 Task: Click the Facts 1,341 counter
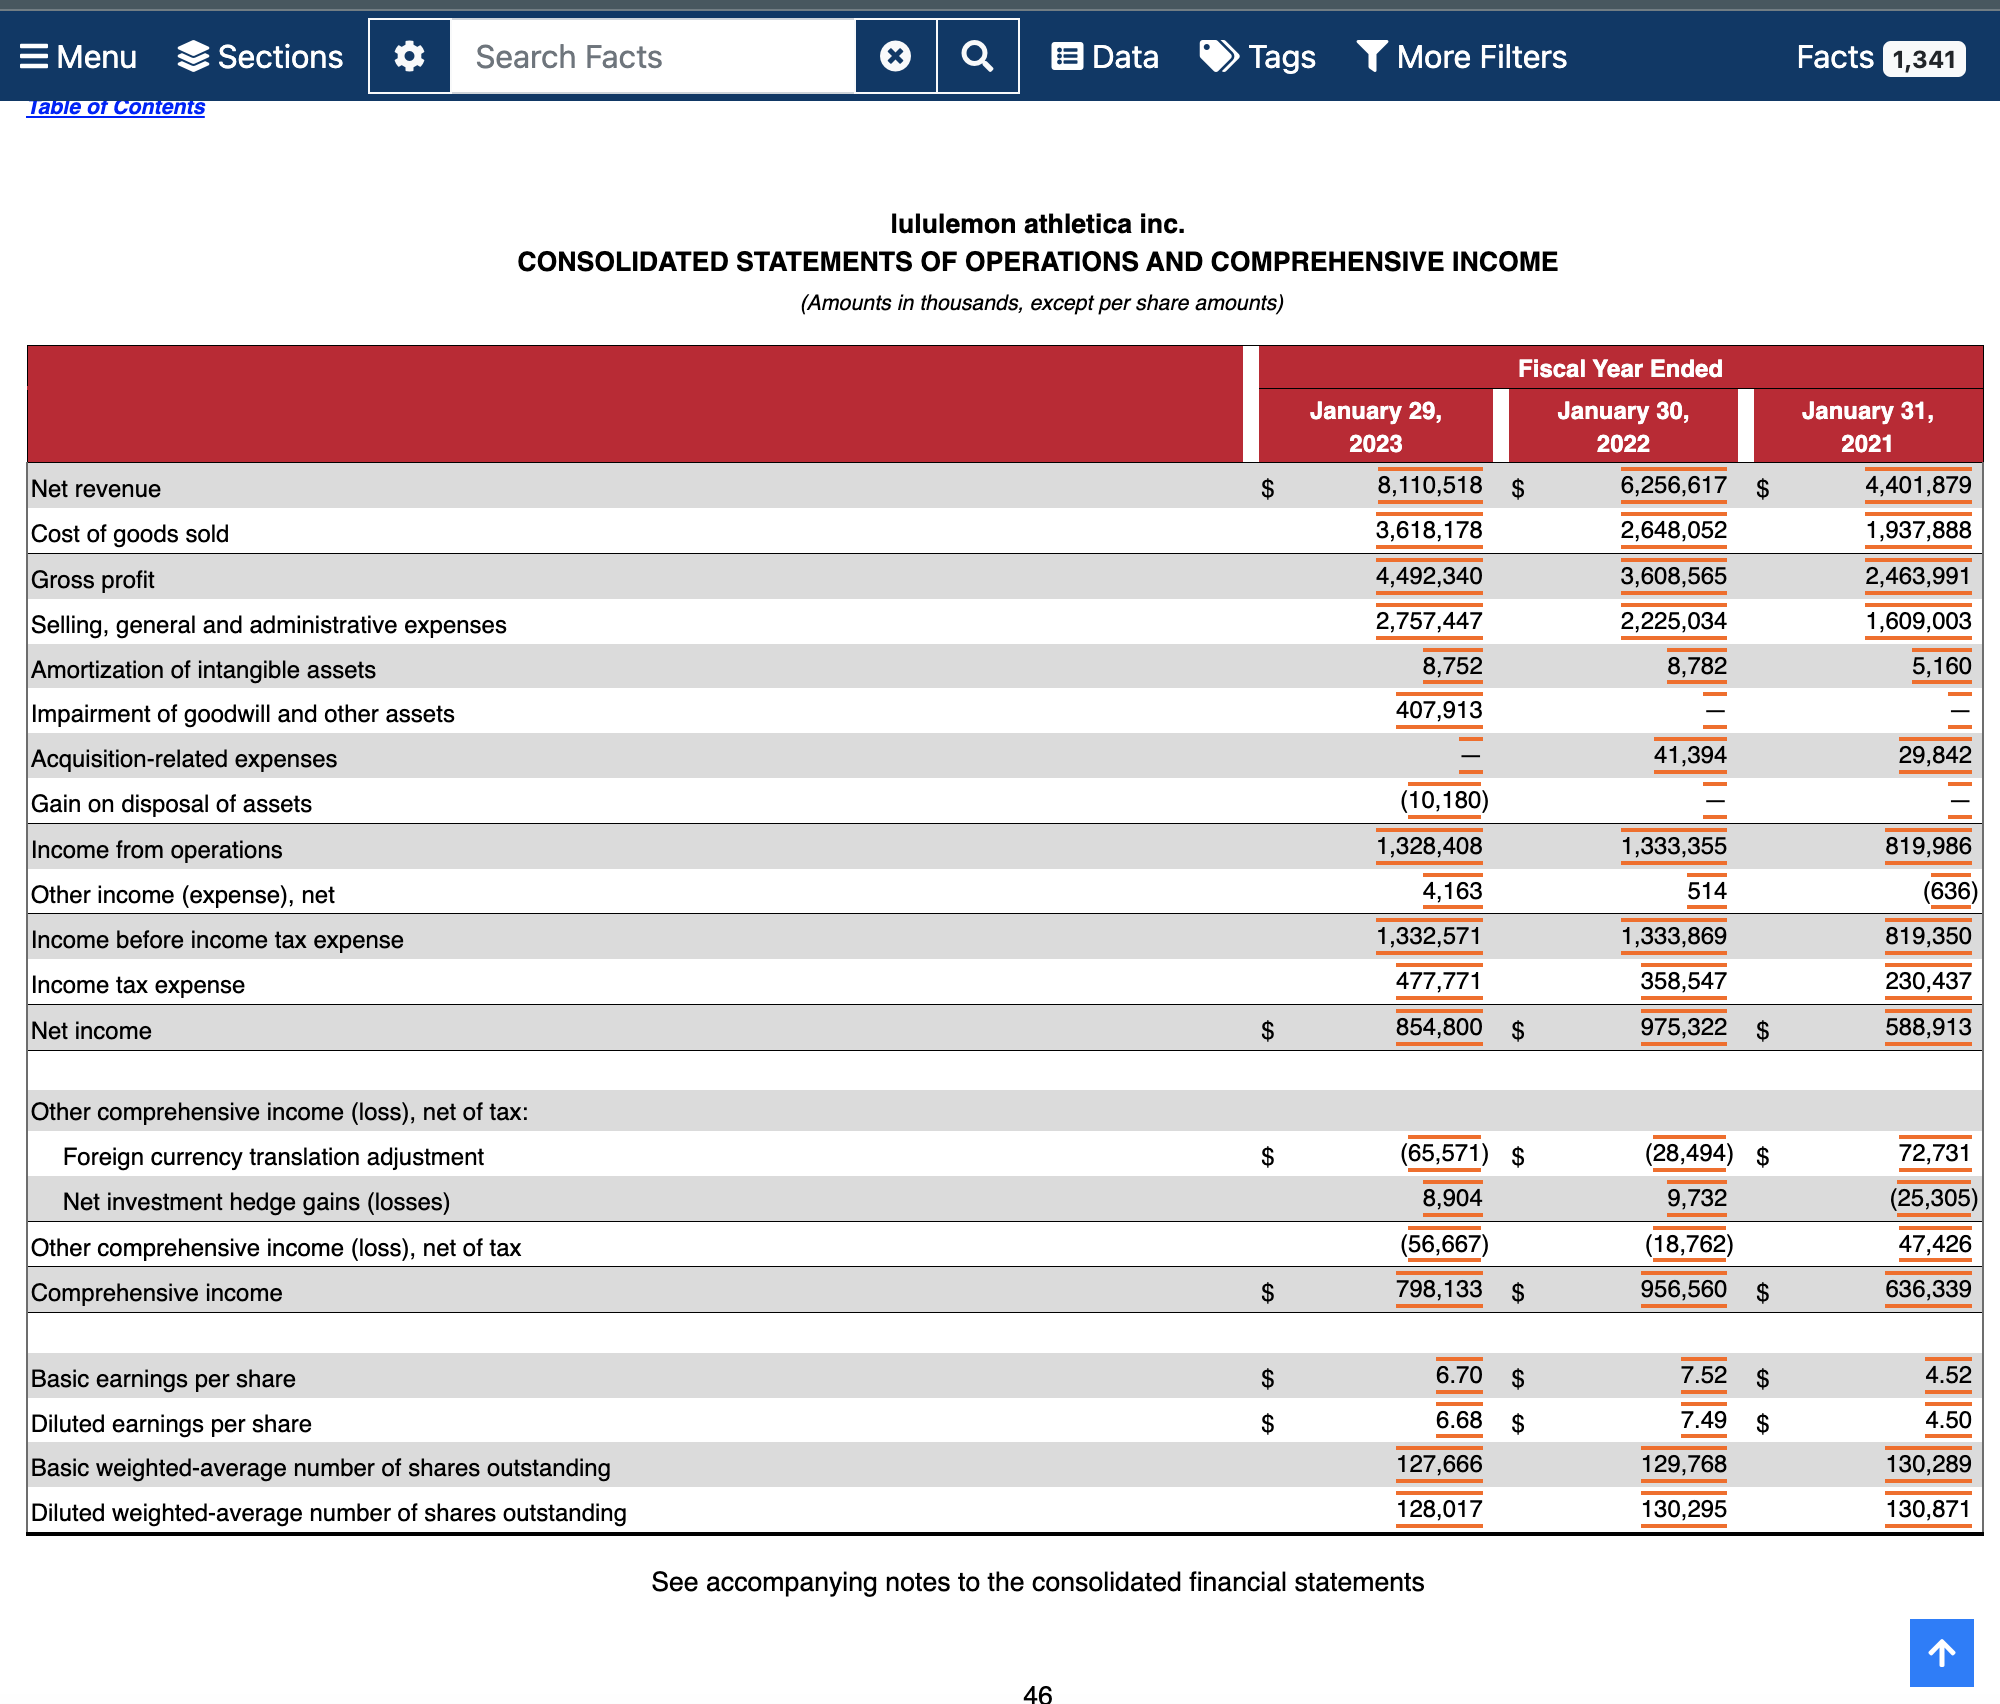pos(1879,57)
